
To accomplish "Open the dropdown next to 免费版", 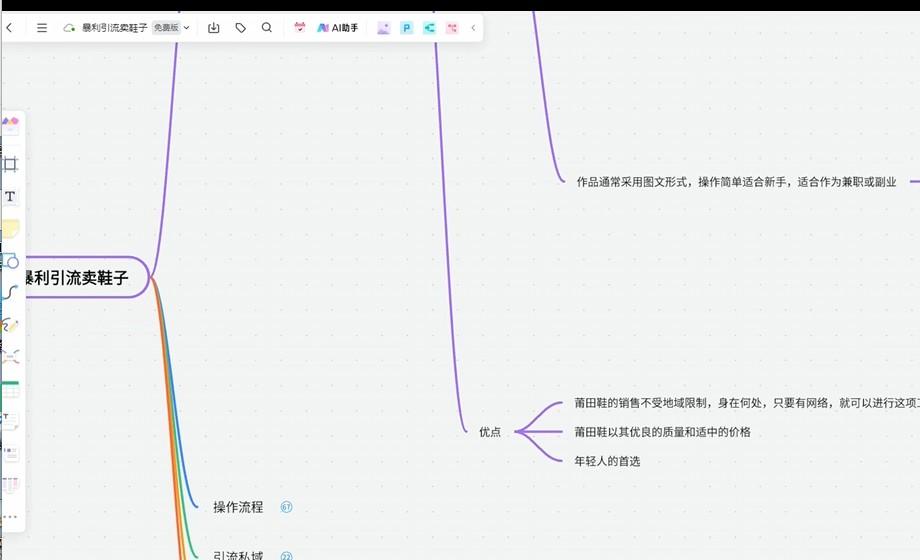I will (x=187, y=28).
